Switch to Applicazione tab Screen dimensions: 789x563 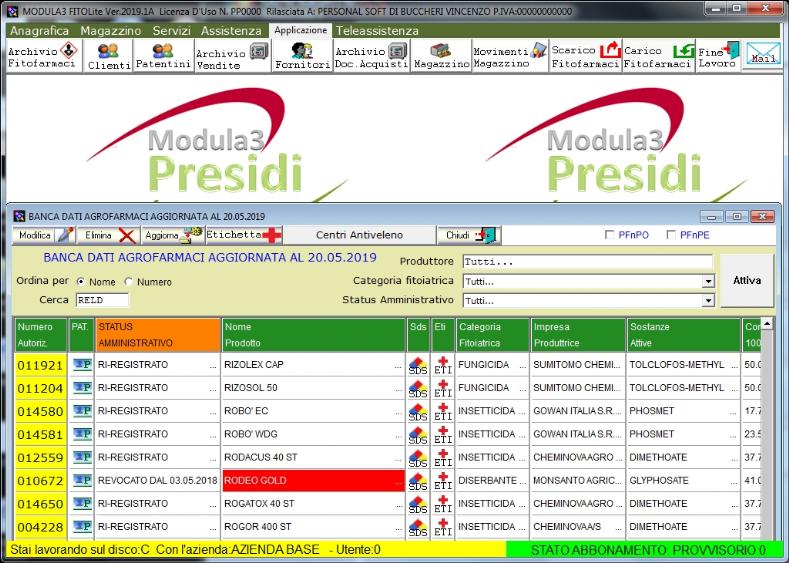click(300, 30)
